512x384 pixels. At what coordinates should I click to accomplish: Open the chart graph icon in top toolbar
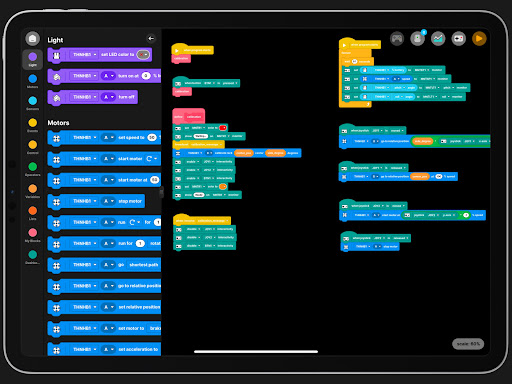tap(438, 39)
